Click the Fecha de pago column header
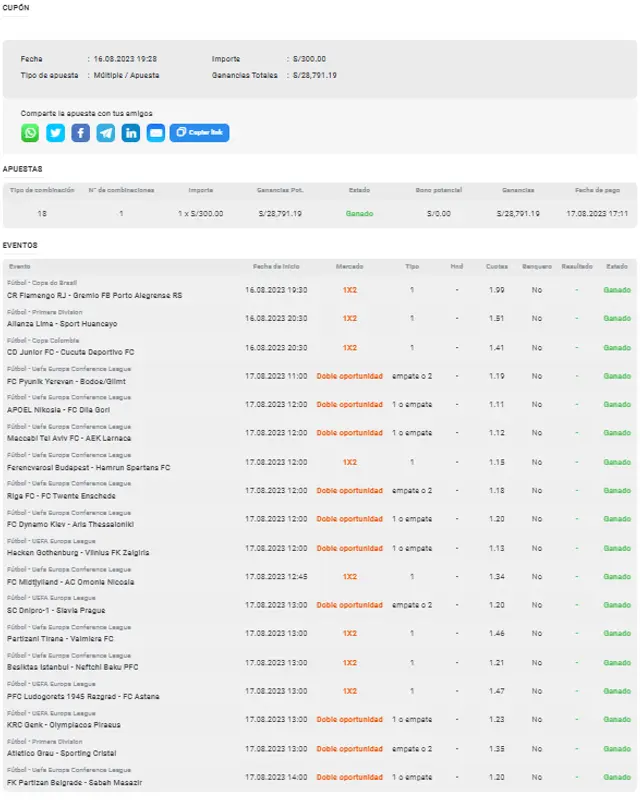This screenshot has height=800, width=640. [597, 190]
